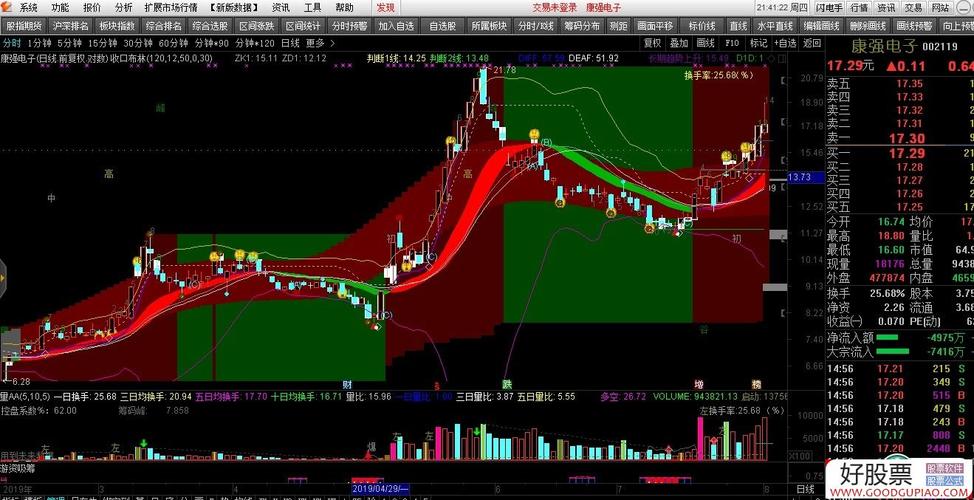Click 加入自选 to add to watchlist

pyautogui.click(x=396, y=26)
